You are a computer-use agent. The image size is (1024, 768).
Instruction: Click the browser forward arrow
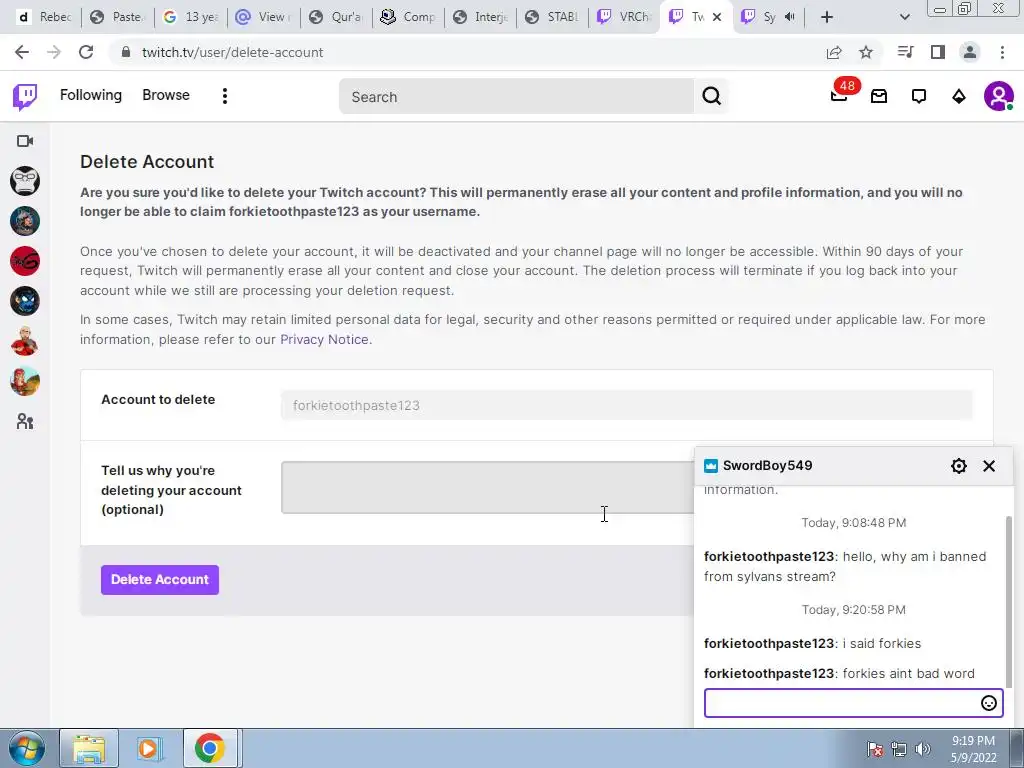coord(54,52)
